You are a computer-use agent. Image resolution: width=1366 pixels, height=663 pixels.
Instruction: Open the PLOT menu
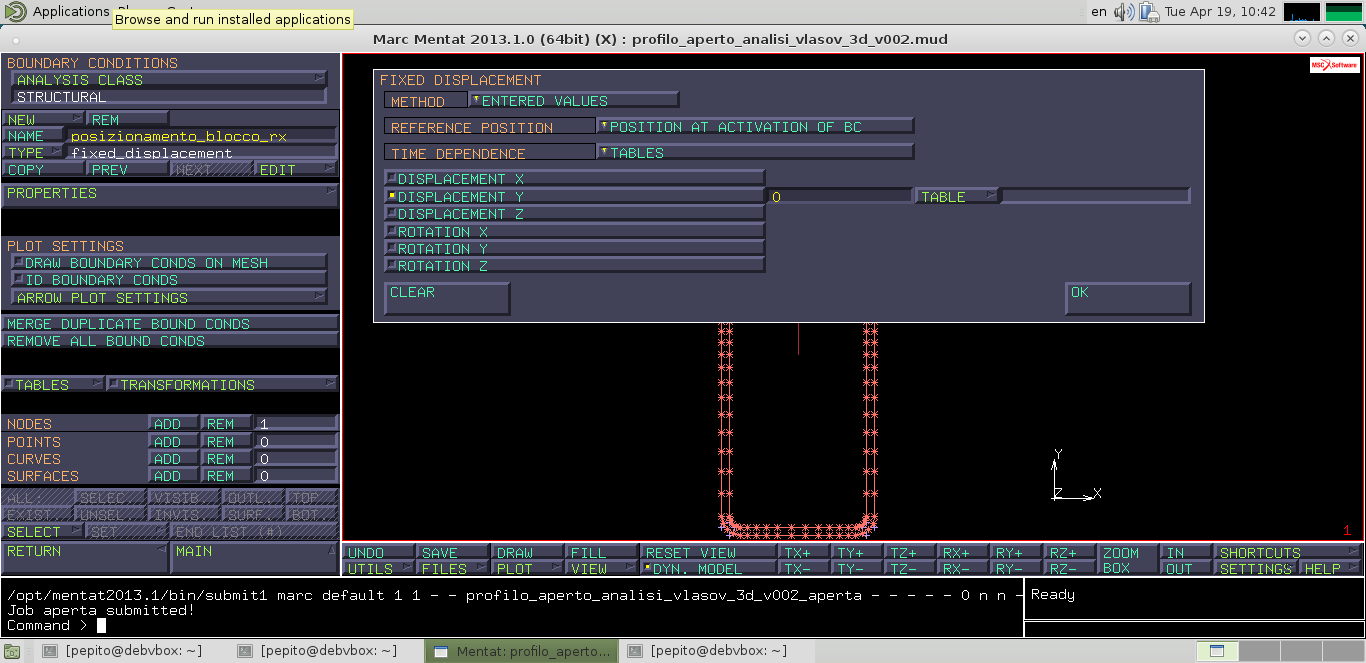pos(528,569)
